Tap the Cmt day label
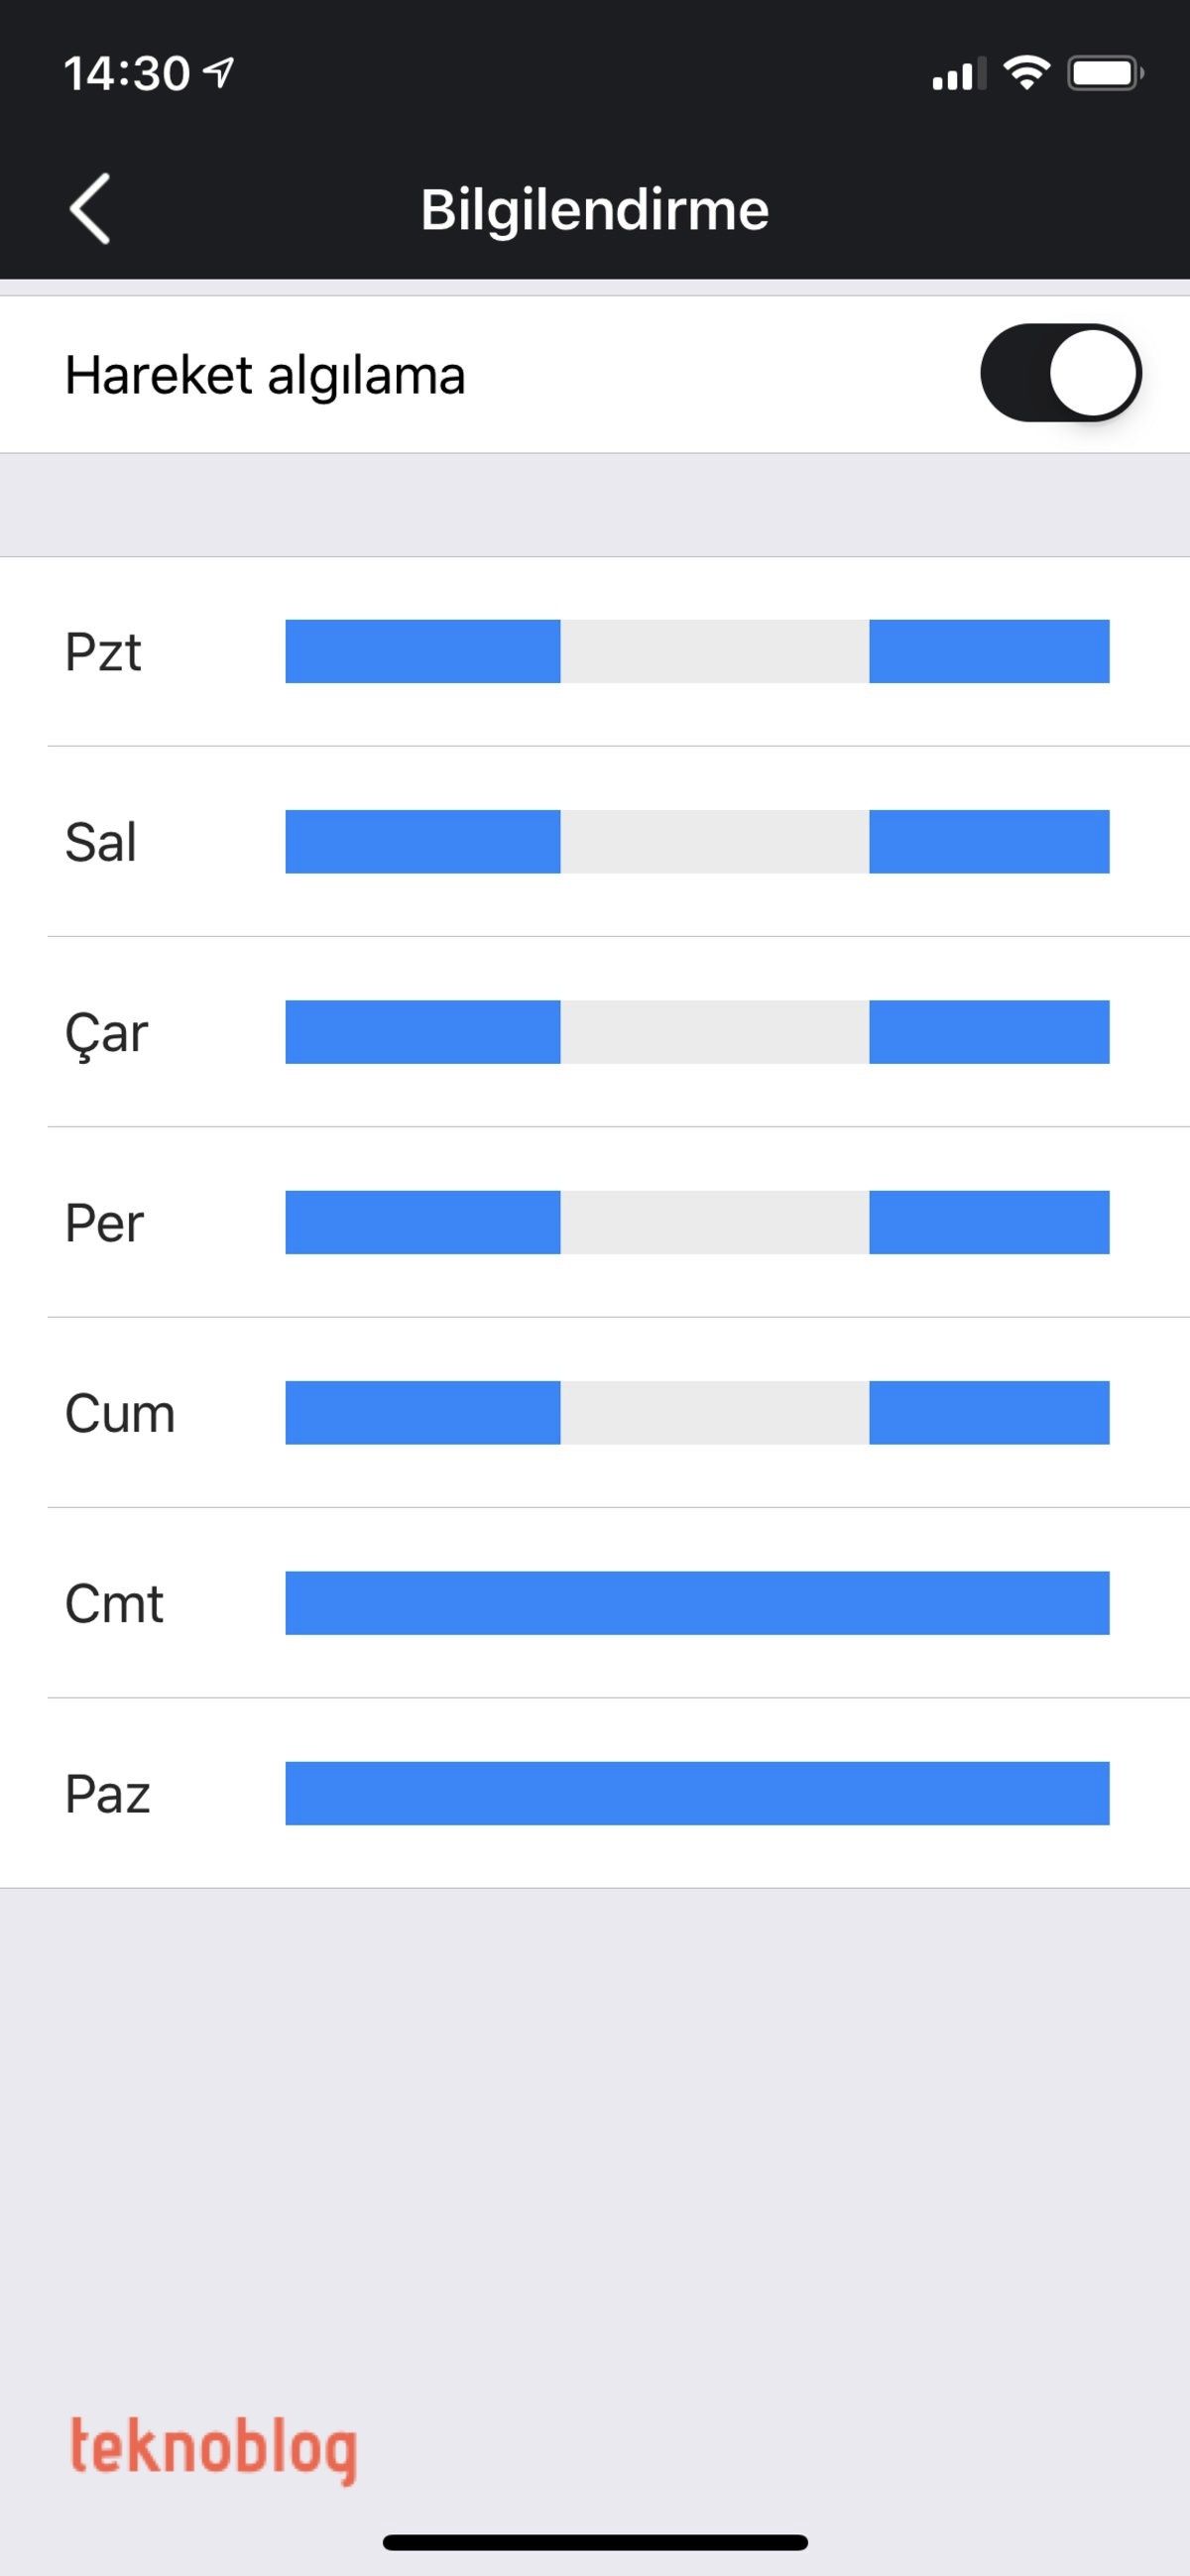1190x2576 pixels. pyautogui.click(x=114, y=1604)
